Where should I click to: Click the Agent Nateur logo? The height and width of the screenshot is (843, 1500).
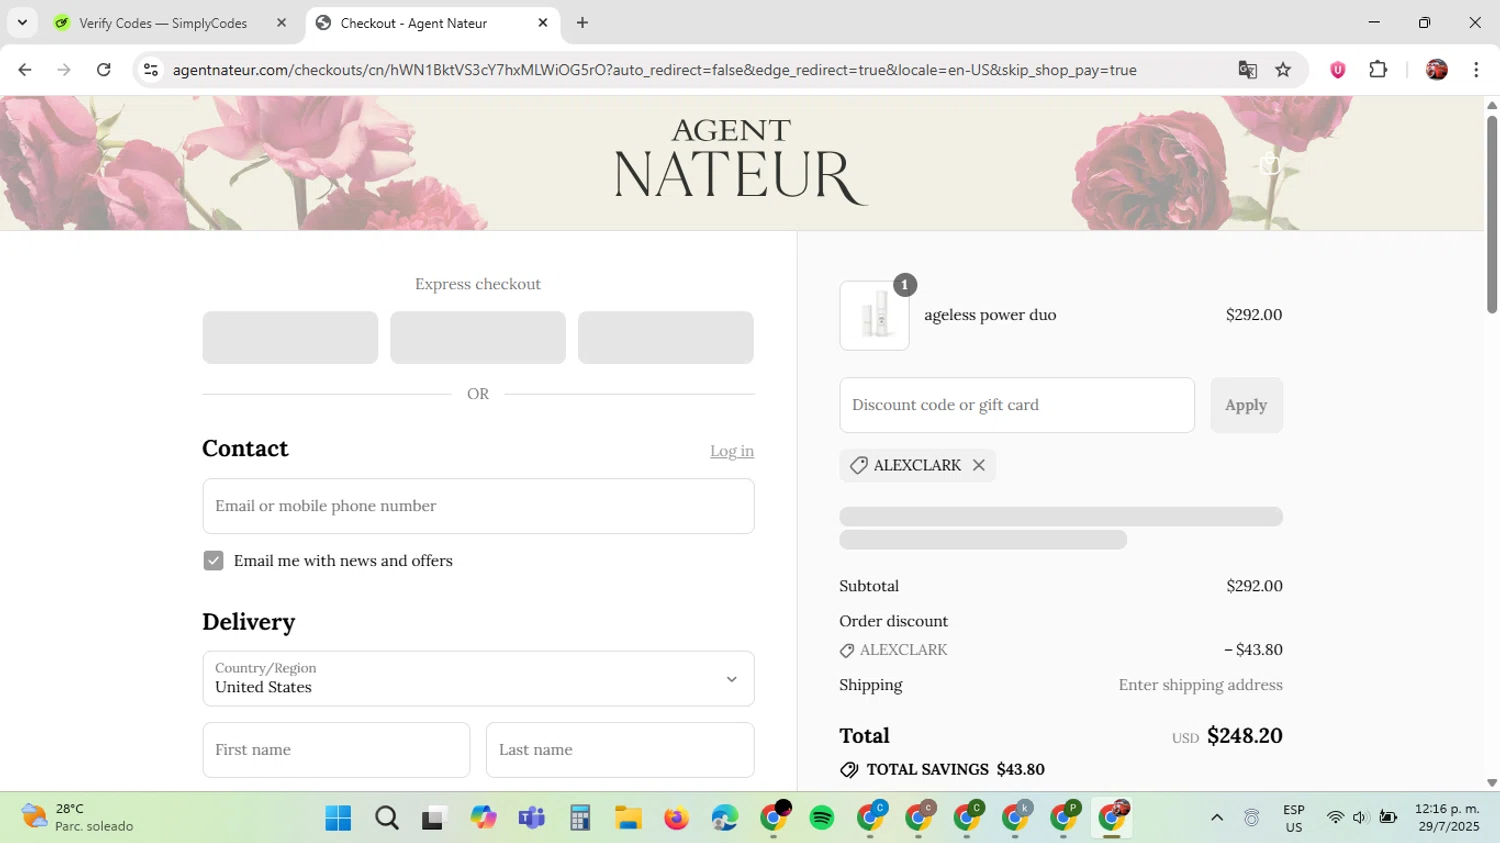pos(740,162)
